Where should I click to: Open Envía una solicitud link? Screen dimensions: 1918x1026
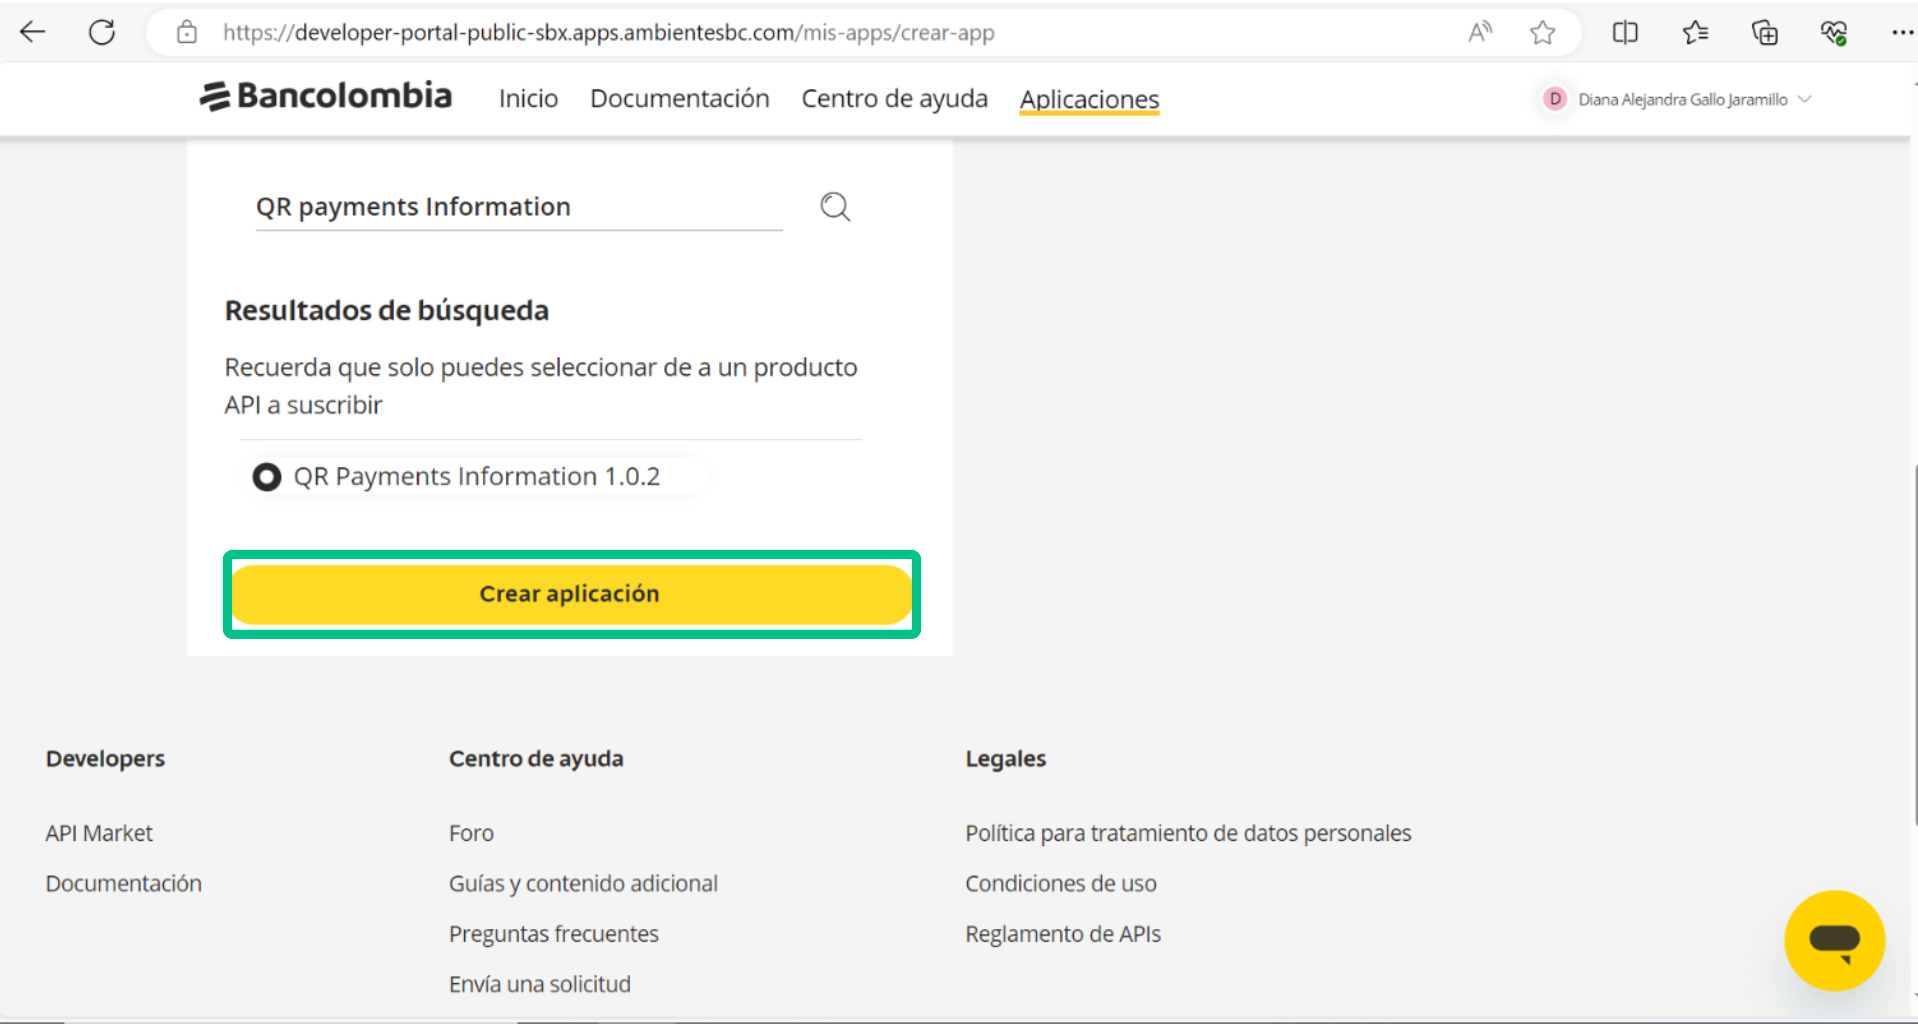[x=540, y=984]
